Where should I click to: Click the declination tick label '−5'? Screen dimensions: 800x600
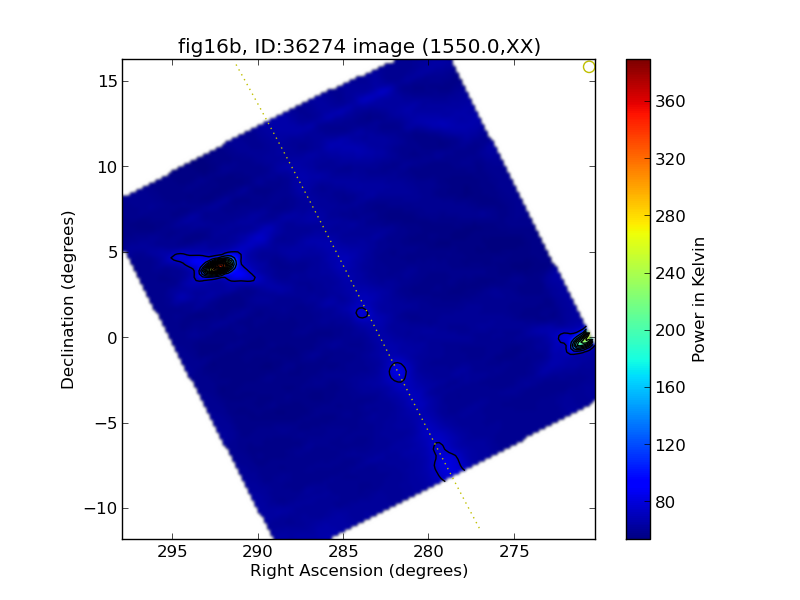[x=106, y=423]
